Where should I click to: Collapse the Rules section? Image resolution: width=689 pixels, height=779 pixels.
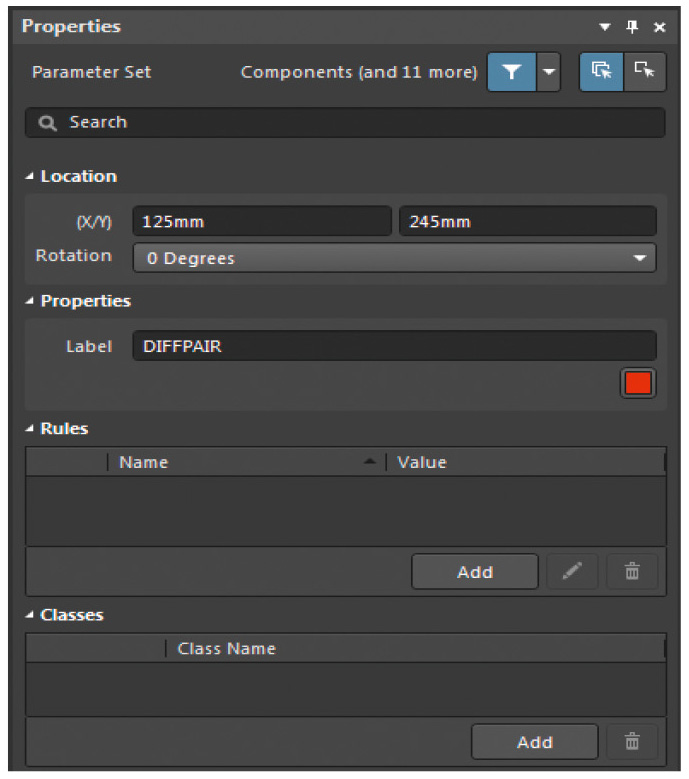[30, 429]
